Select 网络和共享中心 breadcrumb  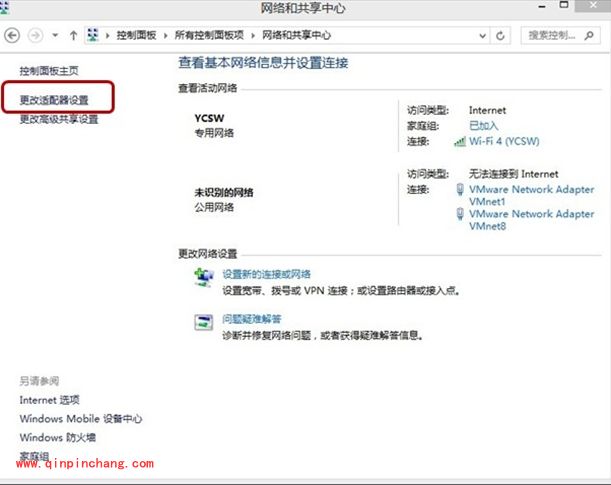(x=297, y=35)
